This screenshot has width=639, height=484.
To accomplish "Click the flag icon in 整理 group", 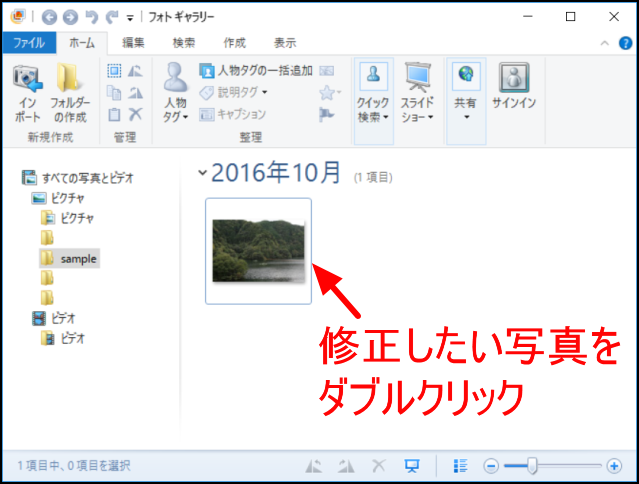I will [326, 114].
